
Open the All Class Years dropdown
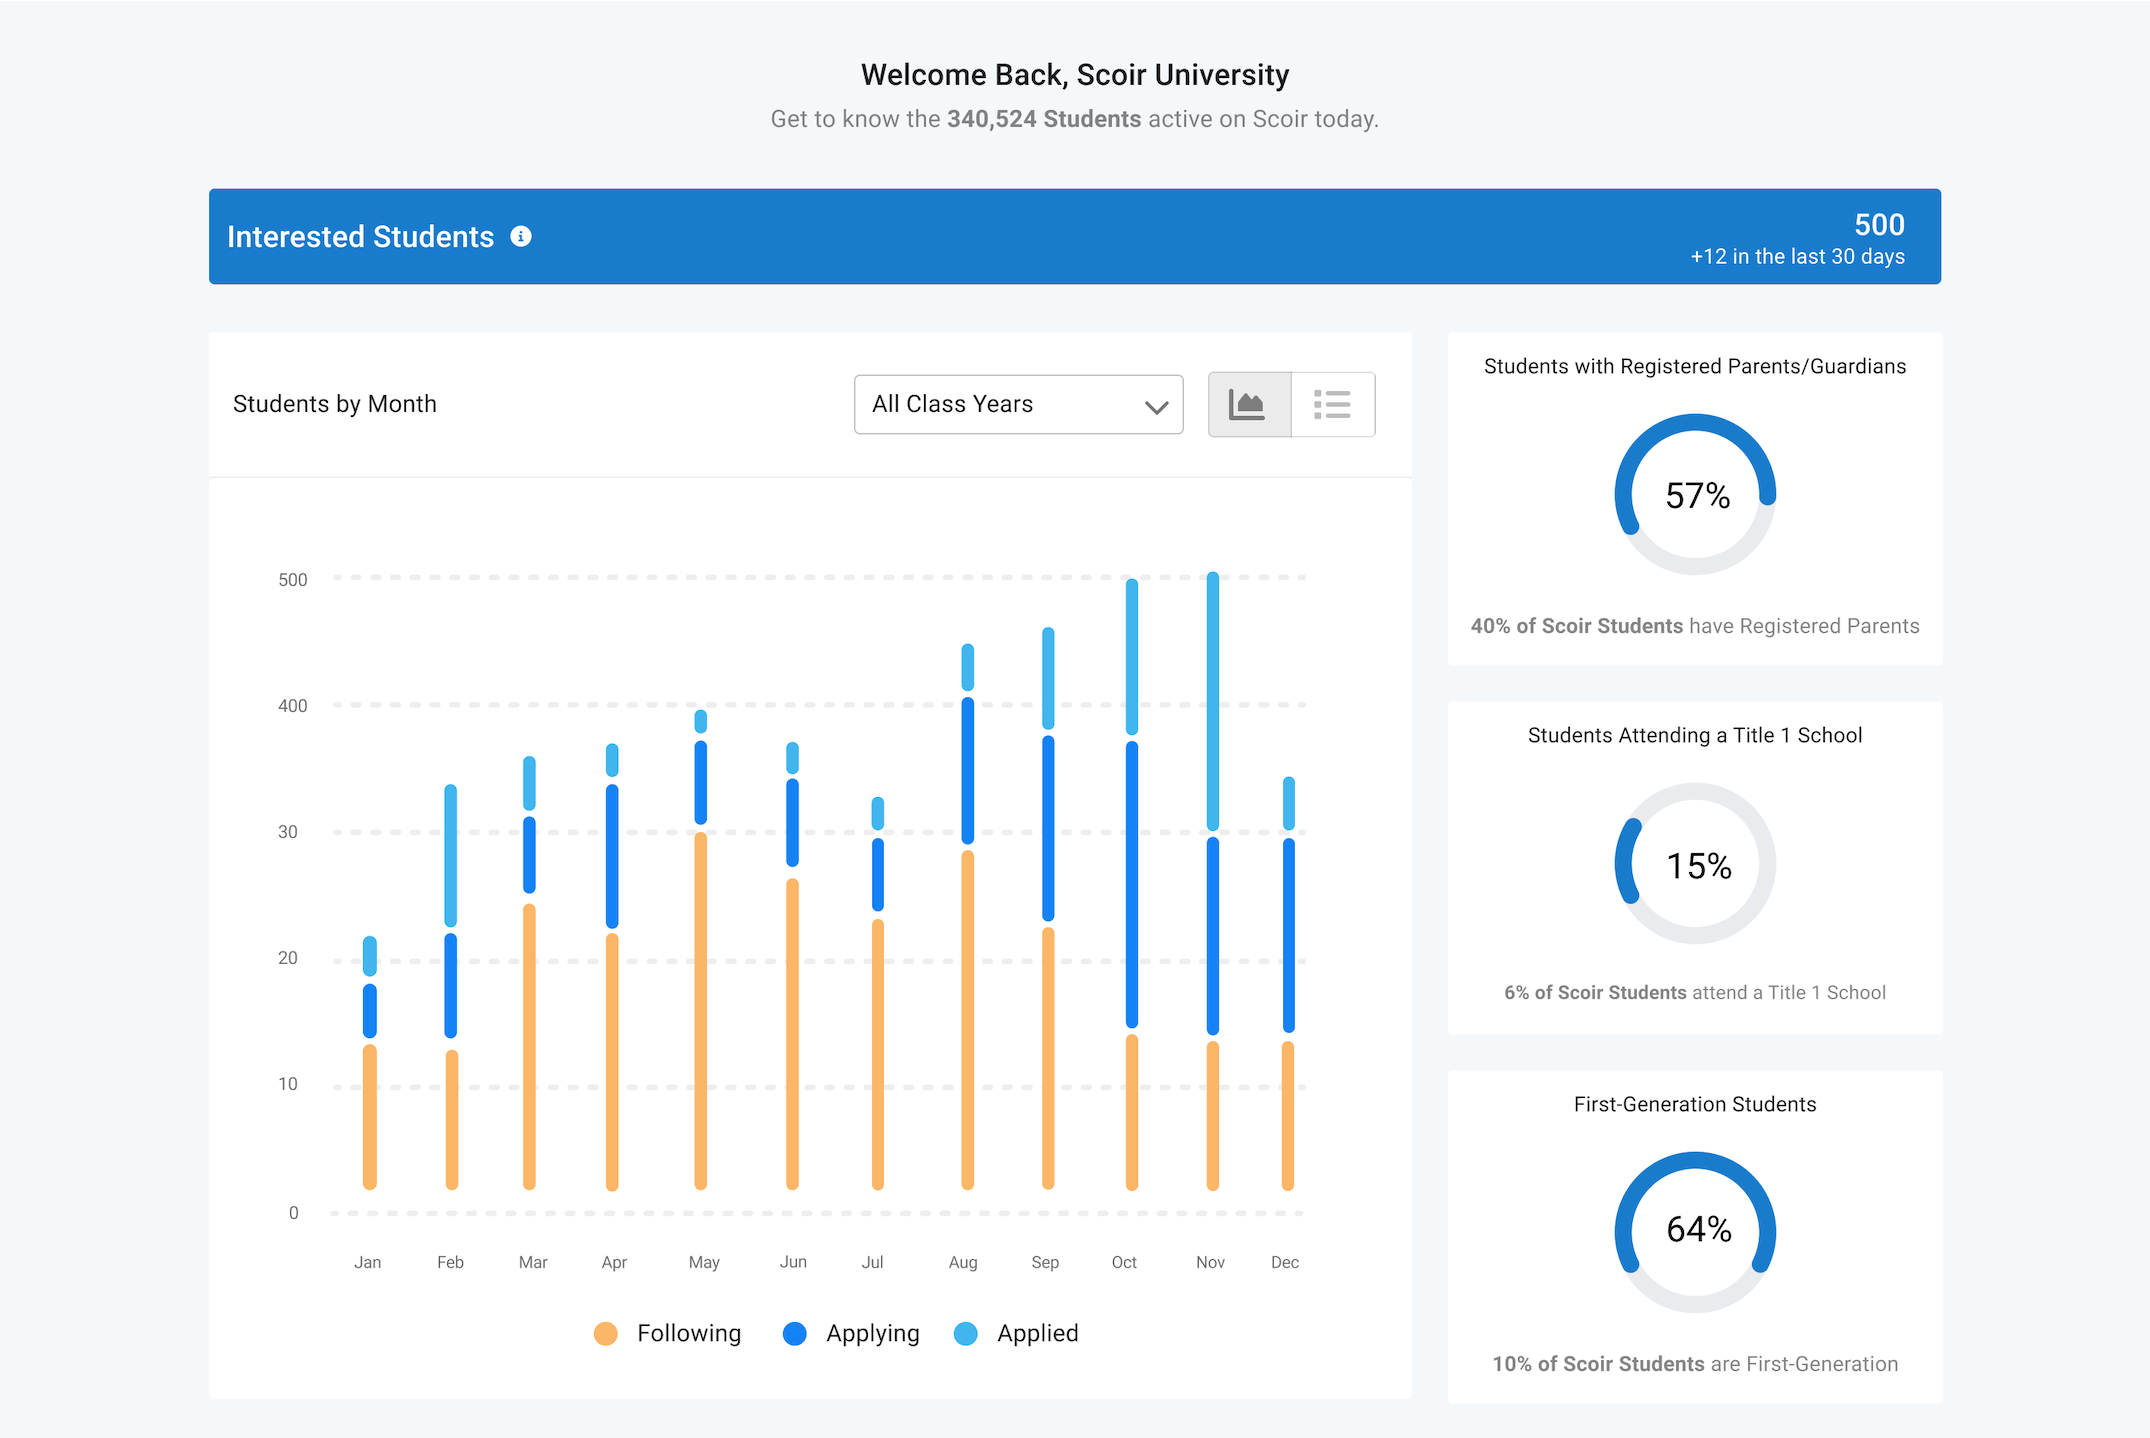click(x=1018, y=404)
